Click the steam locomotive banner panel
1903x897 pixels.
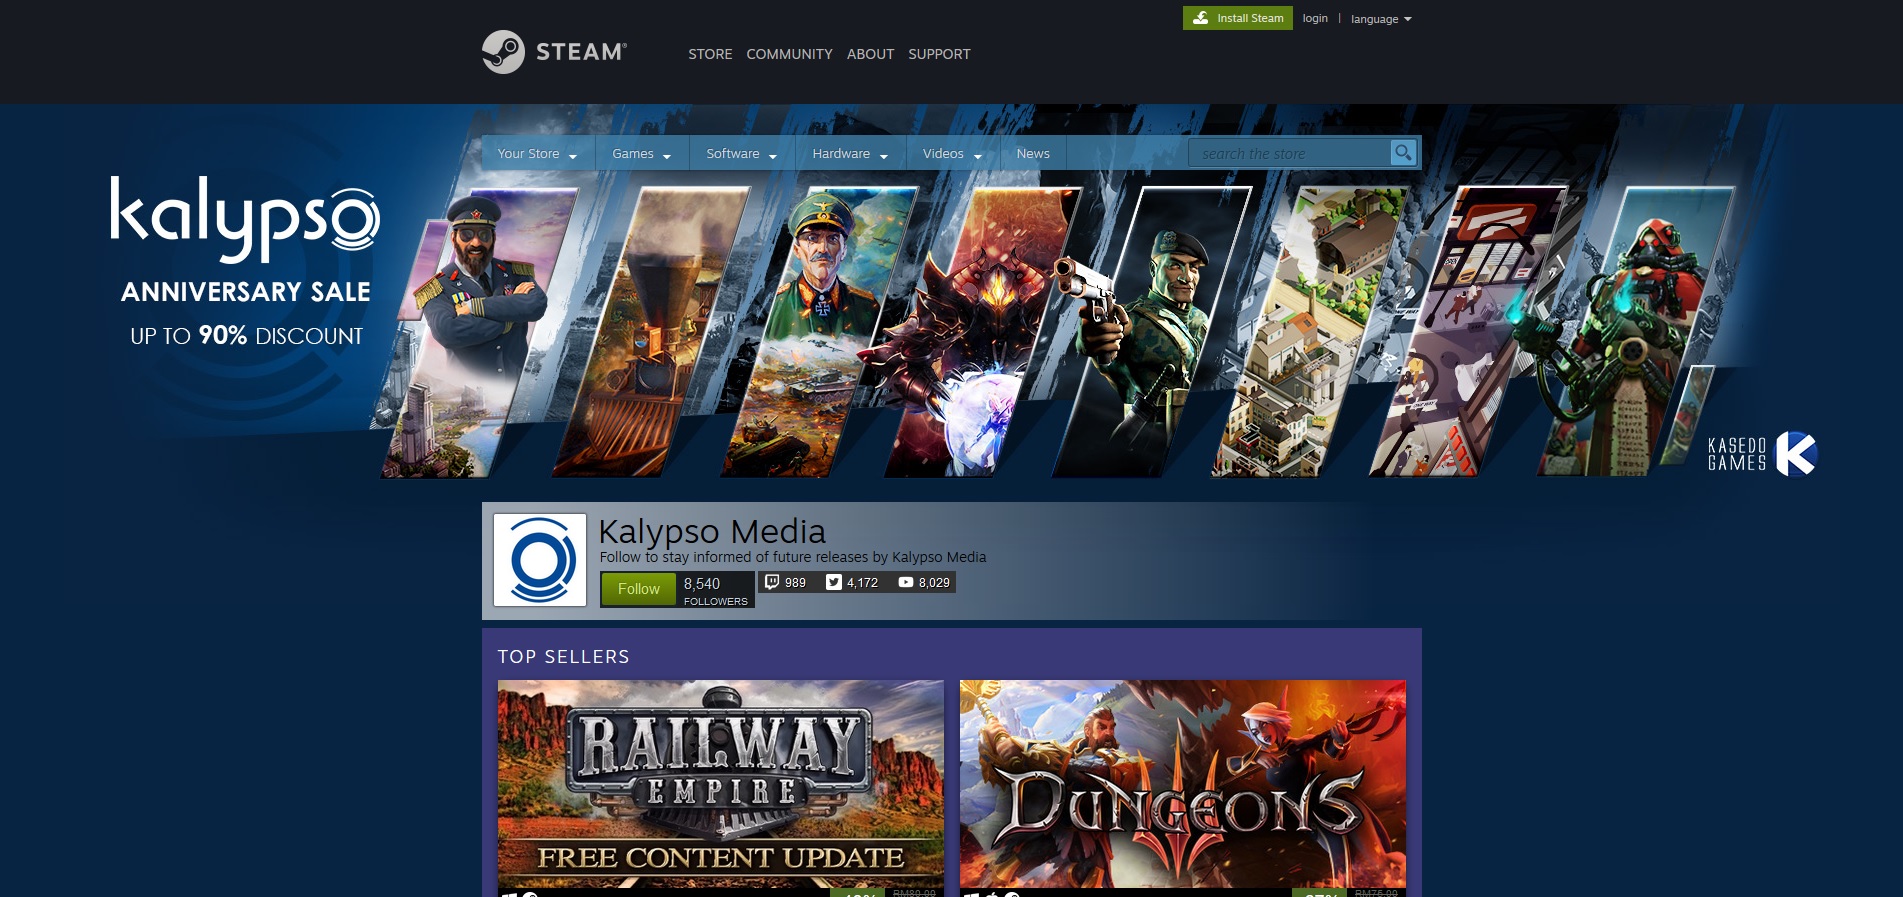[x=650, y=333]
